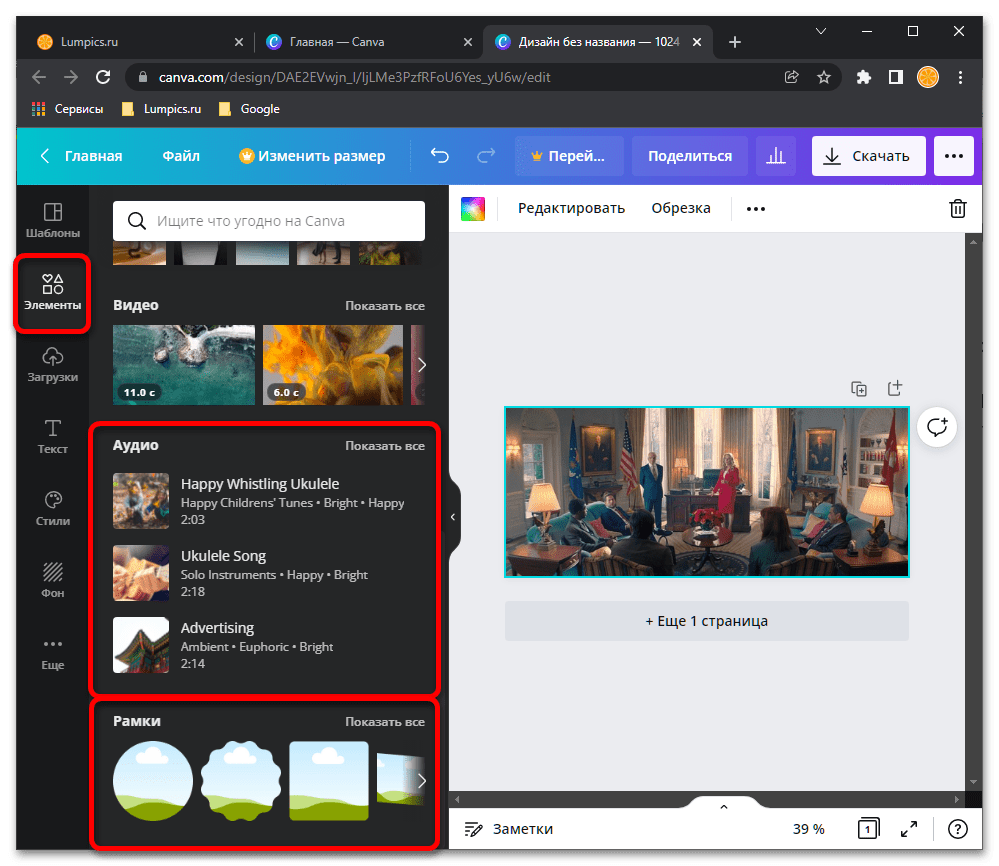This screenshot has width=999, height=866.
Task: Open Chrome three-dot menu
Action: click(x=960, y=77)
